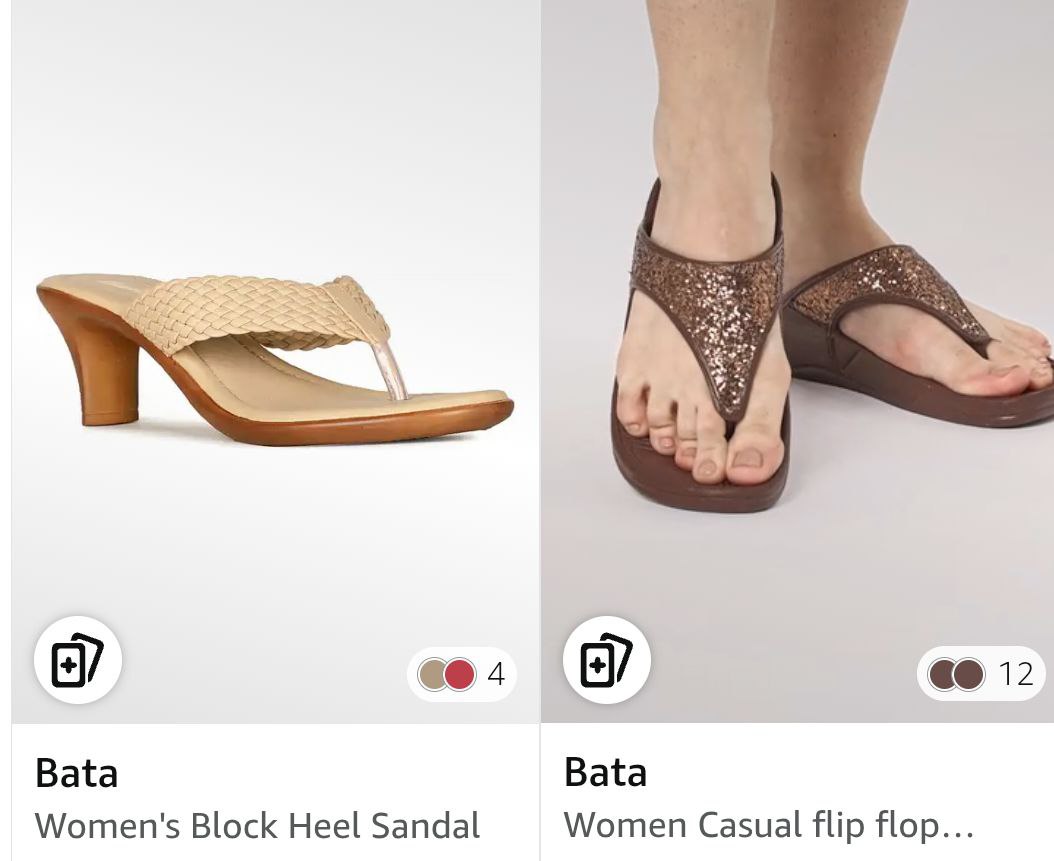Click the wooden block heel of the sandal
Screen dimensions: 1054x861
pos(100,370)
